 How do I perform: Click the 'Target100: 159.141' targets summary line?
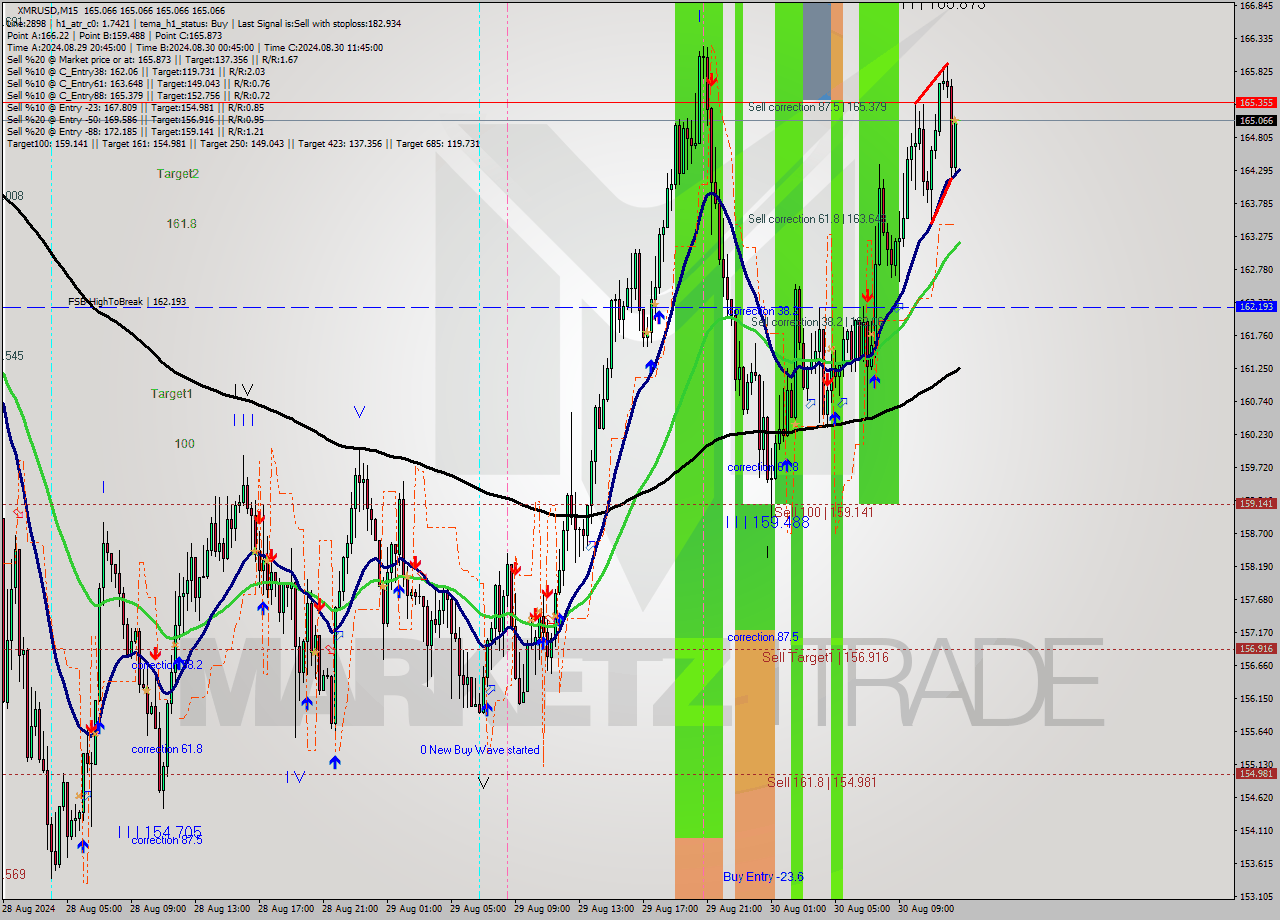point(243,144)
